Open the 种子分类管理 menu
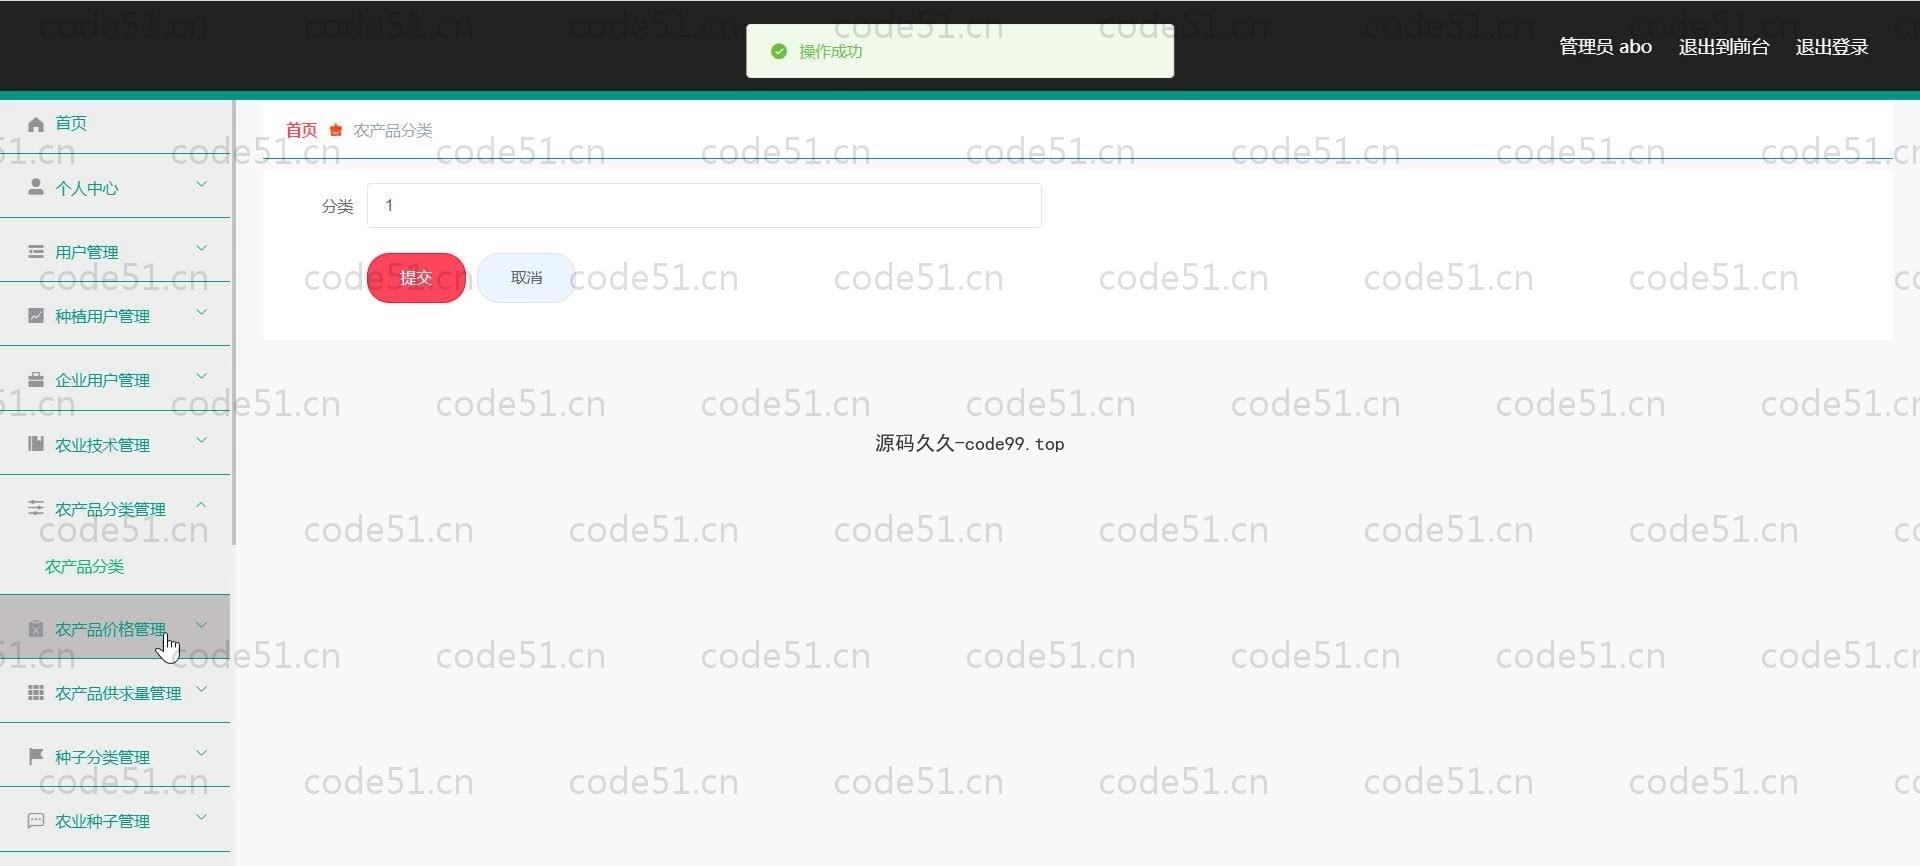The width and height of the screenshot is (1920, 866). coord(115,756)
